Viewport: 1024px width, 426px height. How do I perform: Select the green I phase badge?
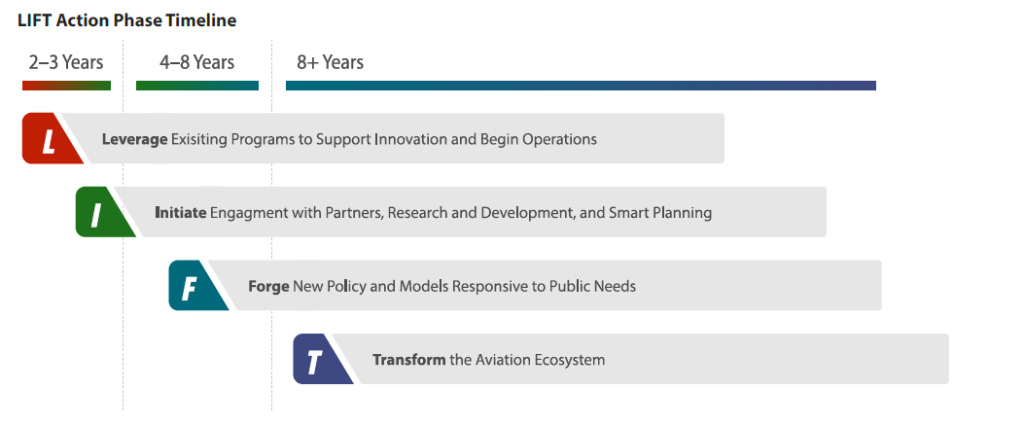[x=100, y=212]
